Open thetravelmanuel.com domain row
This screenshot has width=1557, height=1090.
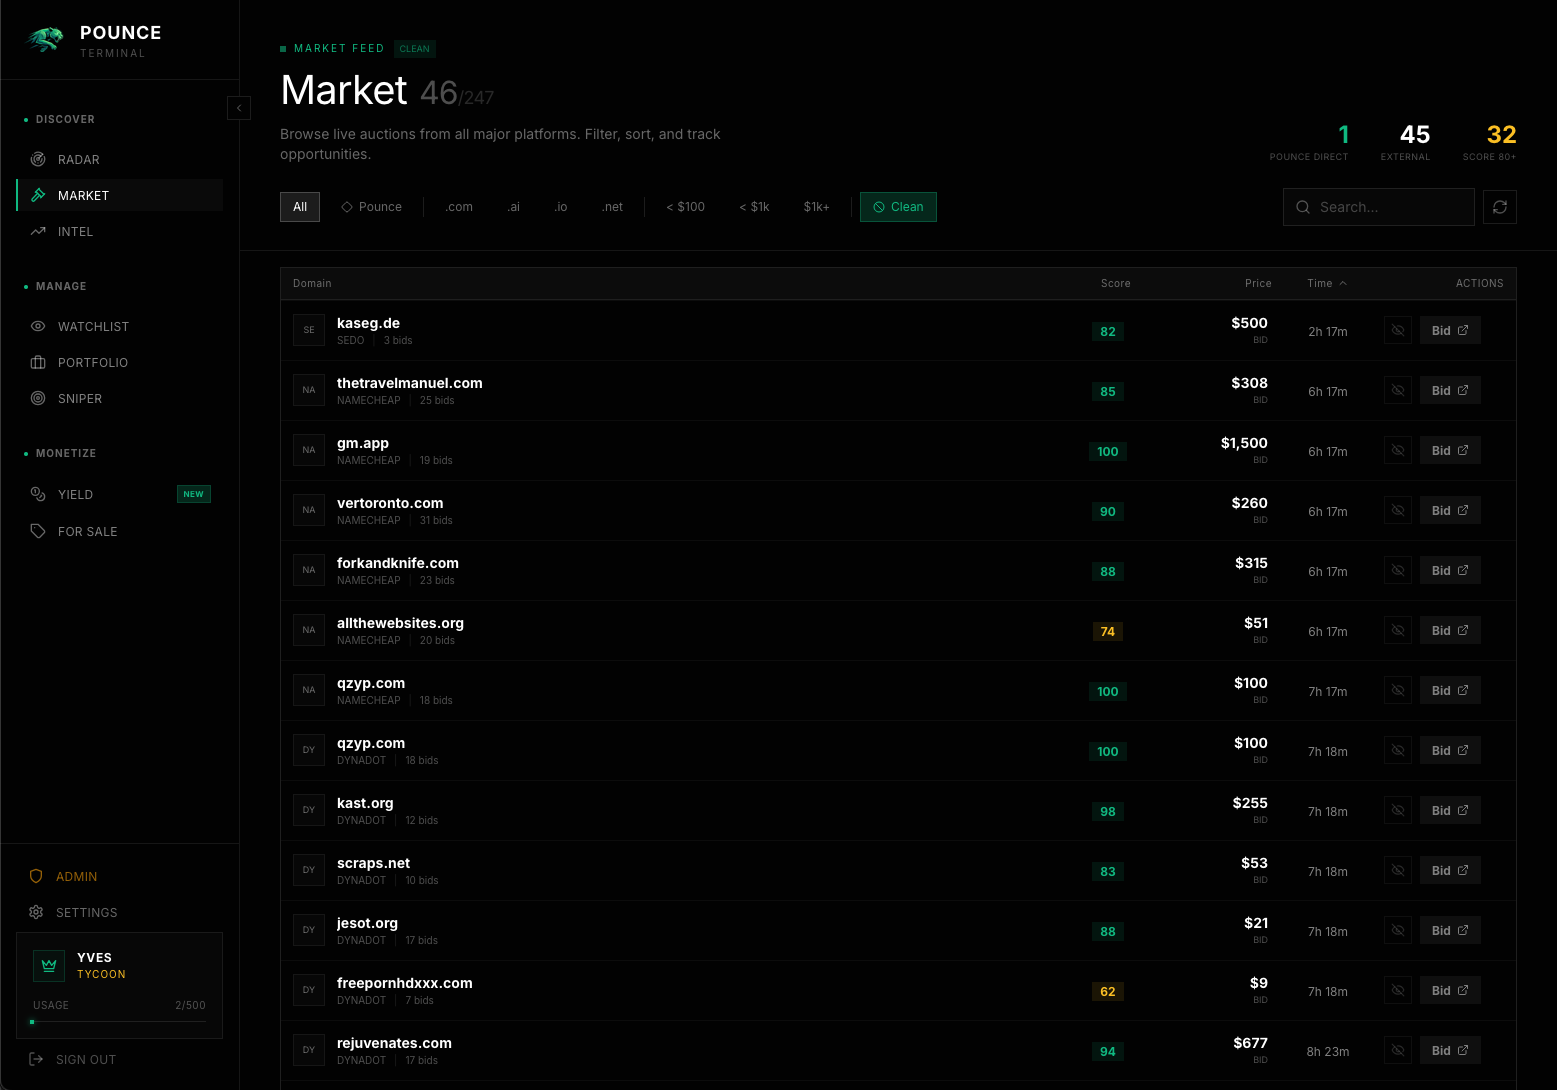[898, 390]
